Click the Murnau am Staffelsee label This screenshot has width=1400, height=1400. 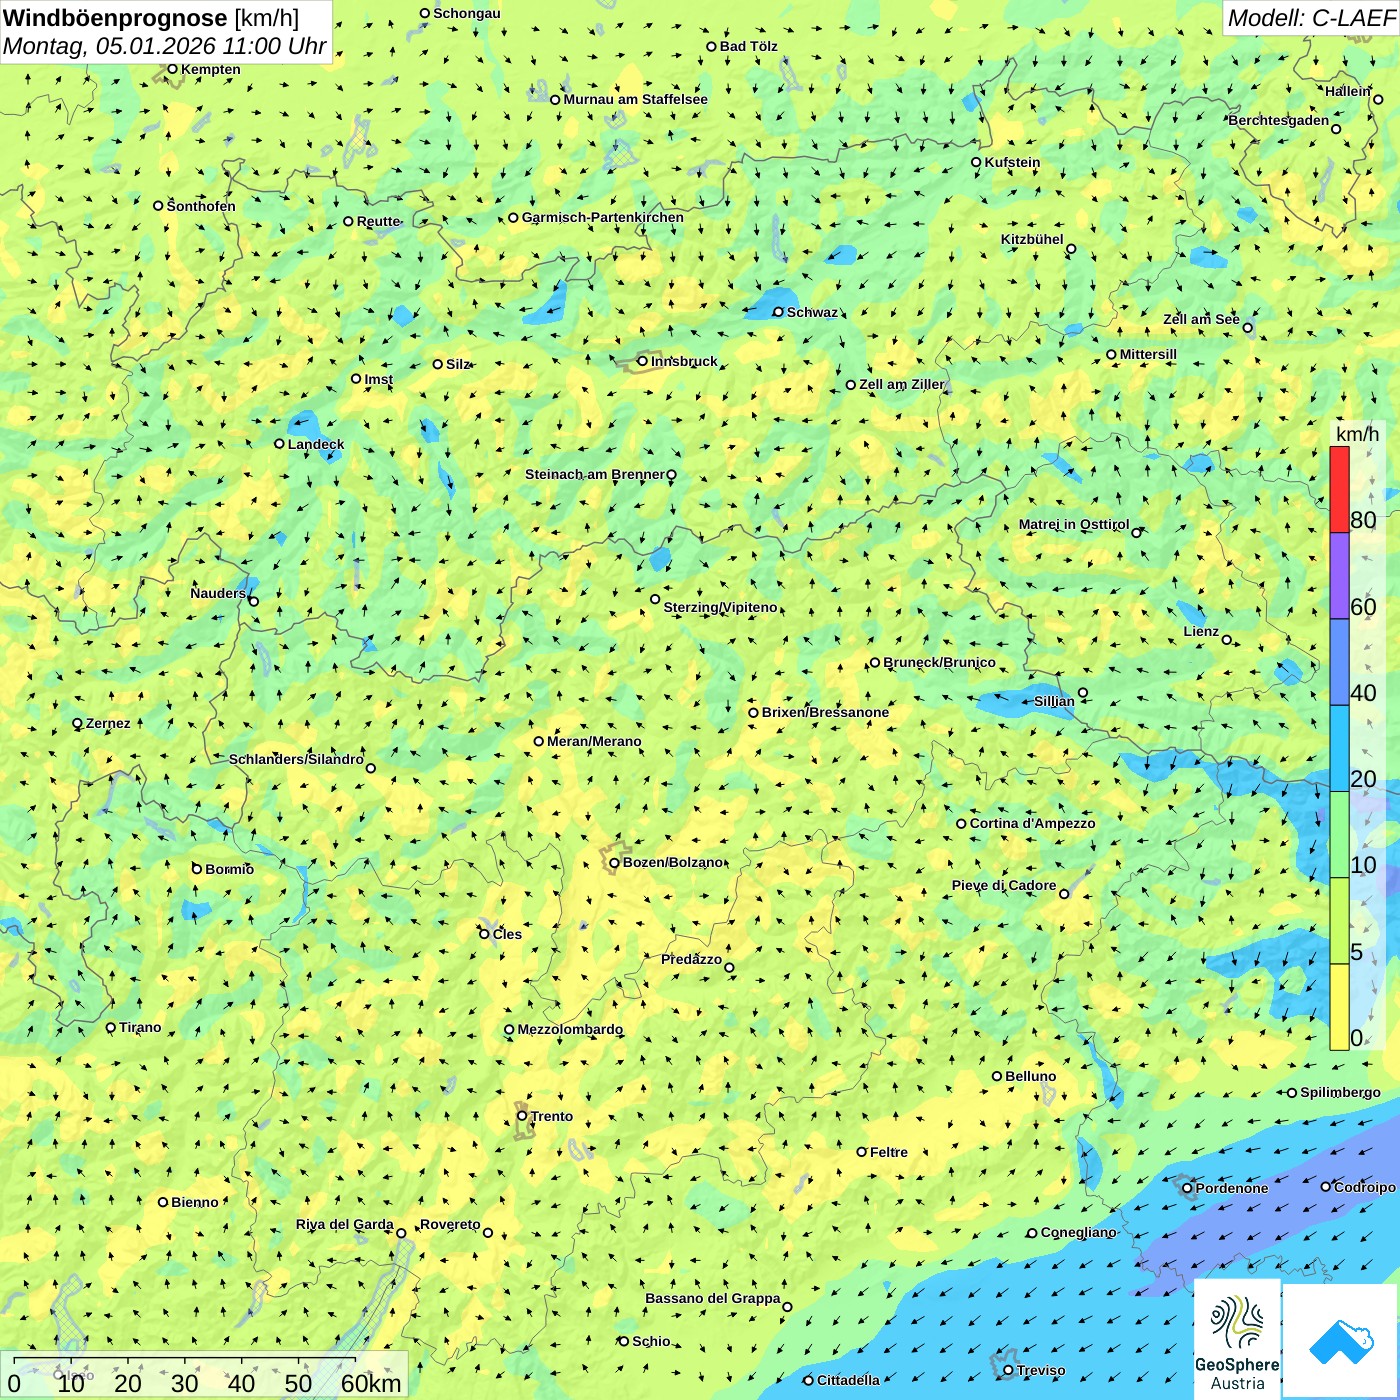coord(635,99)
